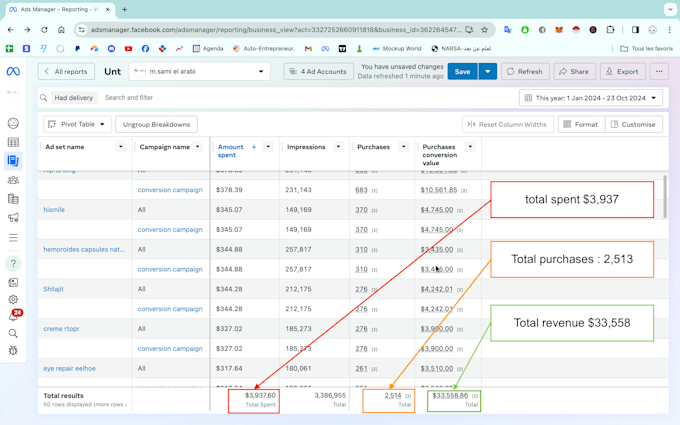Click the browser address bar

click(276, 30)
